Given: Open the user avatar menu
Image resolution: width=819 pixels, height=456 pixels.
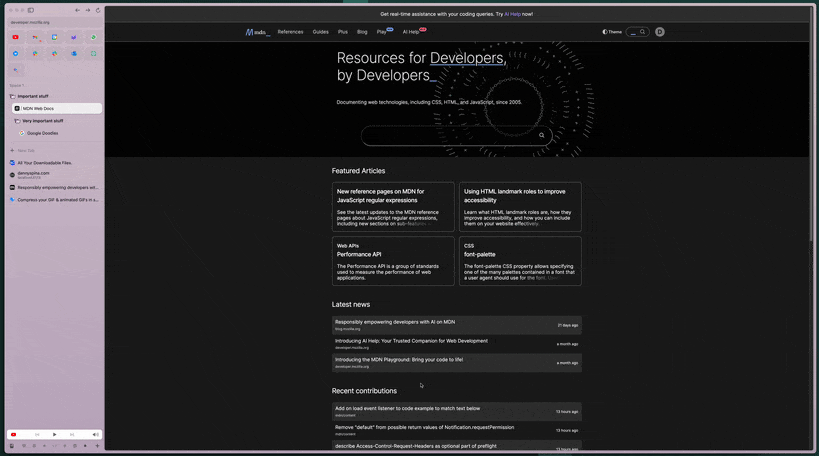Looking at the screenshot, I should point(660,32).
